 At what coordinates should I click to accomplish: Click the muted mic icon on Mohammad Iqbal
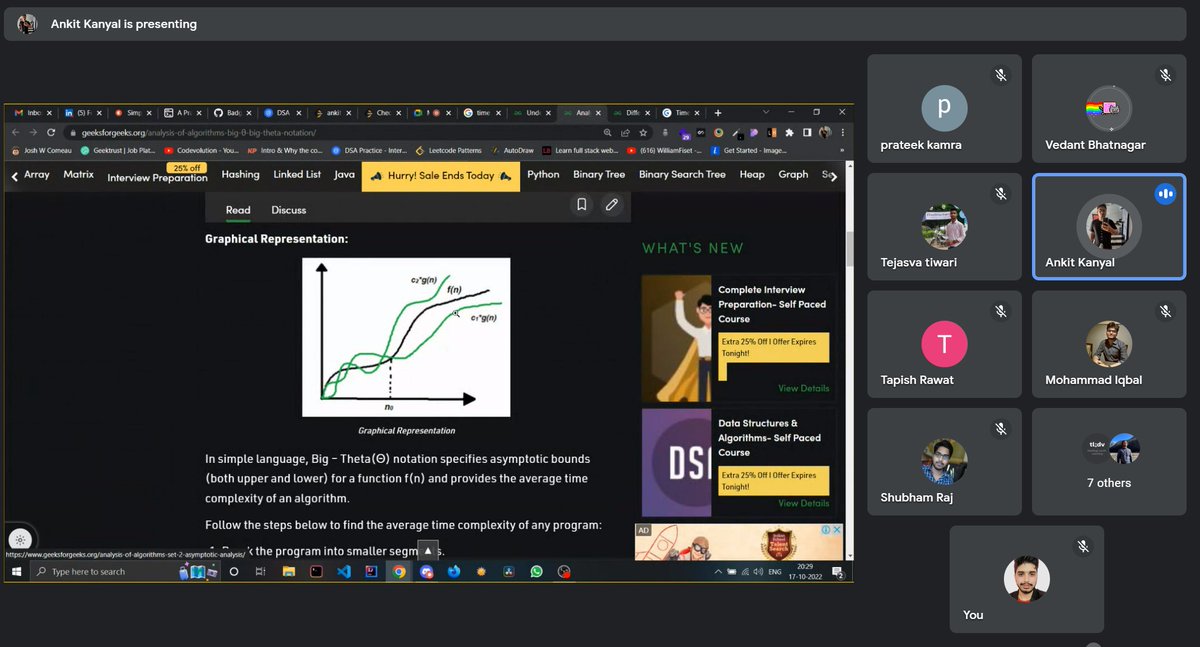tap(1165, 311)
